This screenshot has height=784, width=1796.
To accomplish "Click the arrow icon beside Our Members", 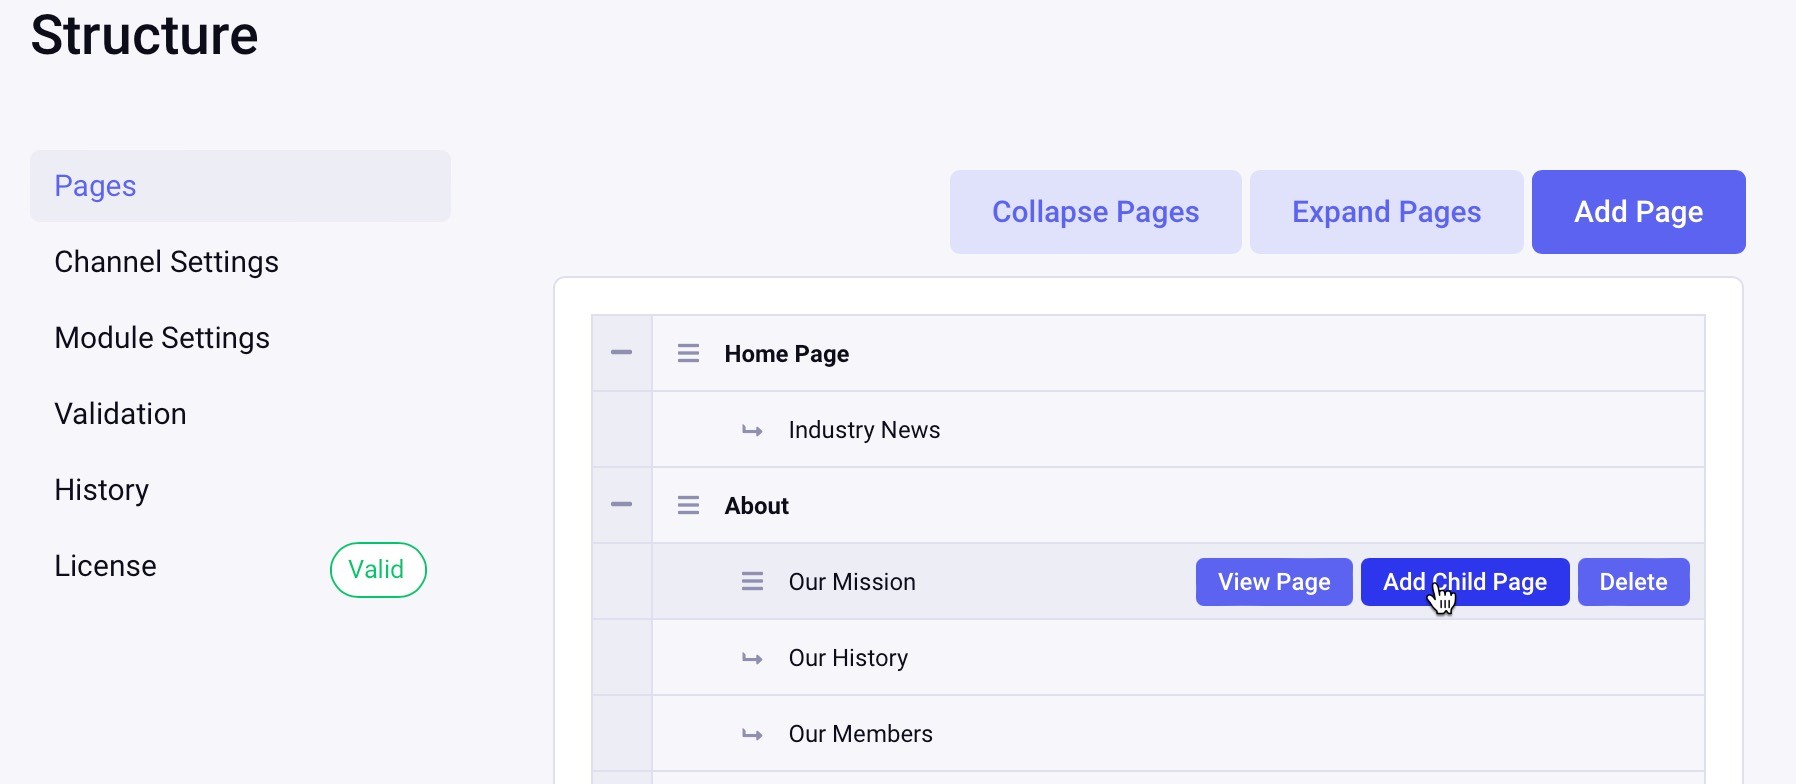I will [x=752, y=735].
